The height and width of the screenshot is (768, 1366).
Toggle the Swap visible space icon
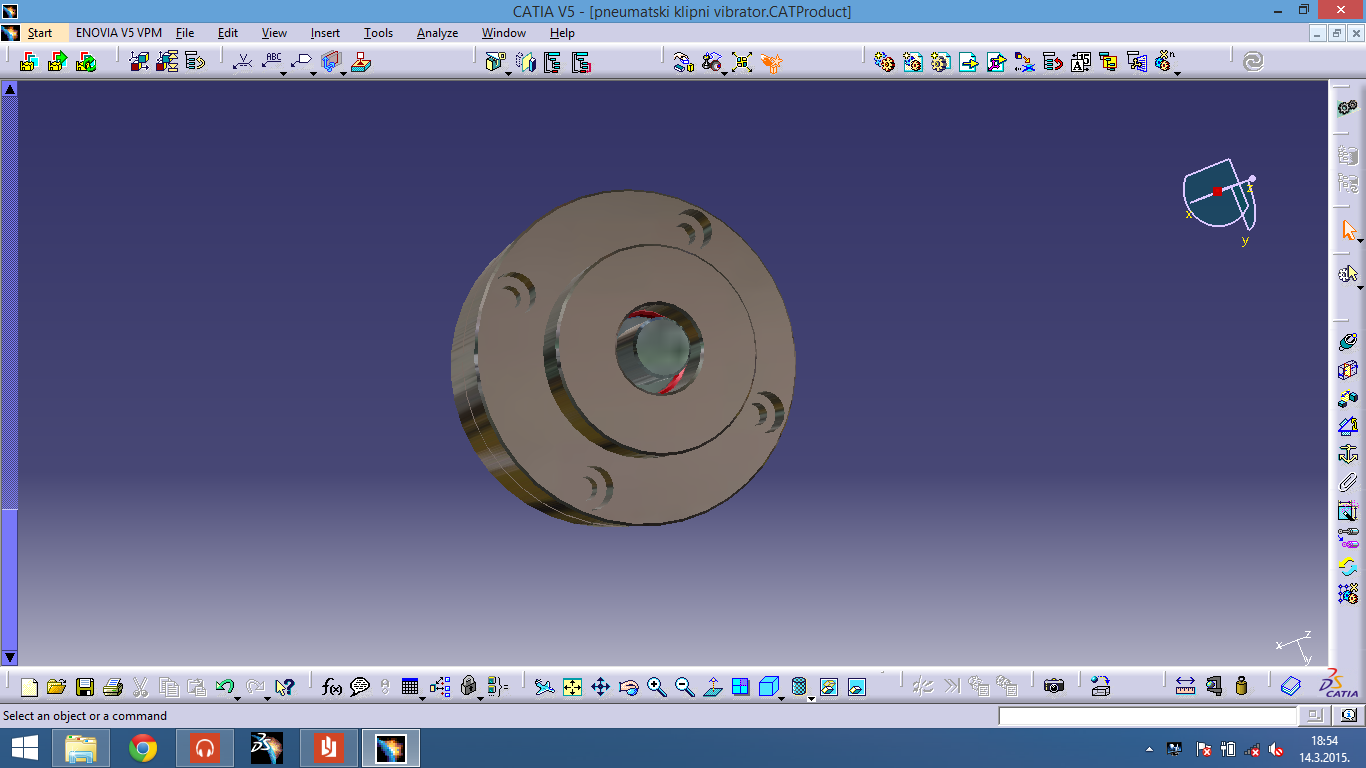click(x=856, y=687)
